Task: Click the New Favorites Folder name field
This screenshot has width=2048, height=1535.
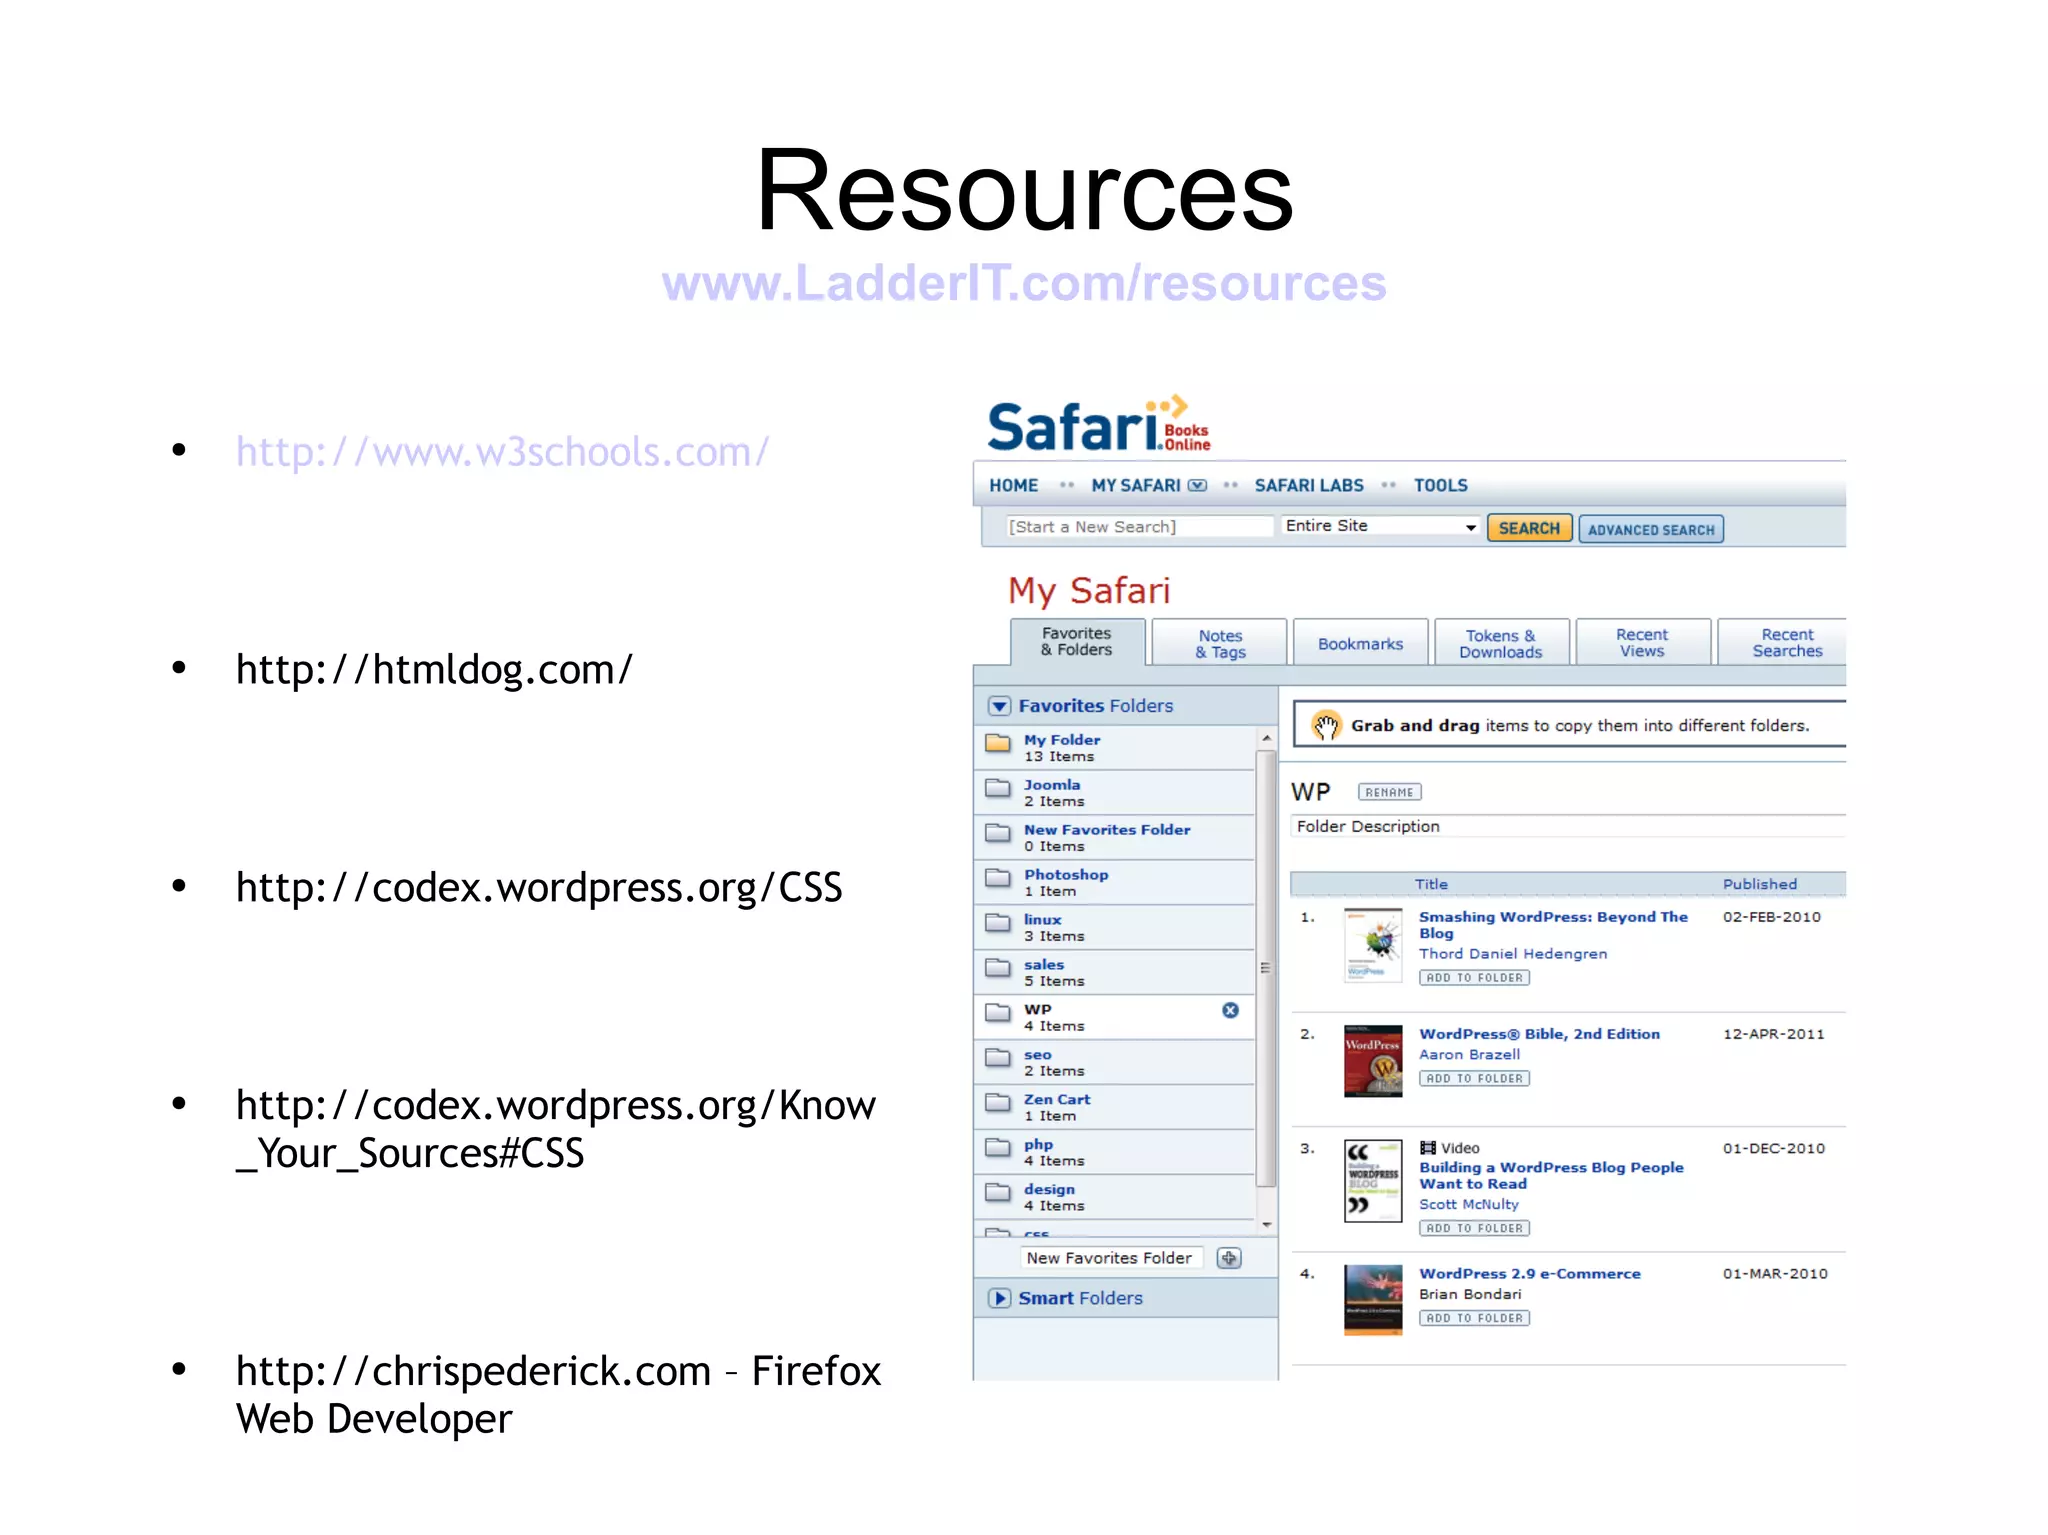Action: pyautogui.click(x=1110, y=1258)
